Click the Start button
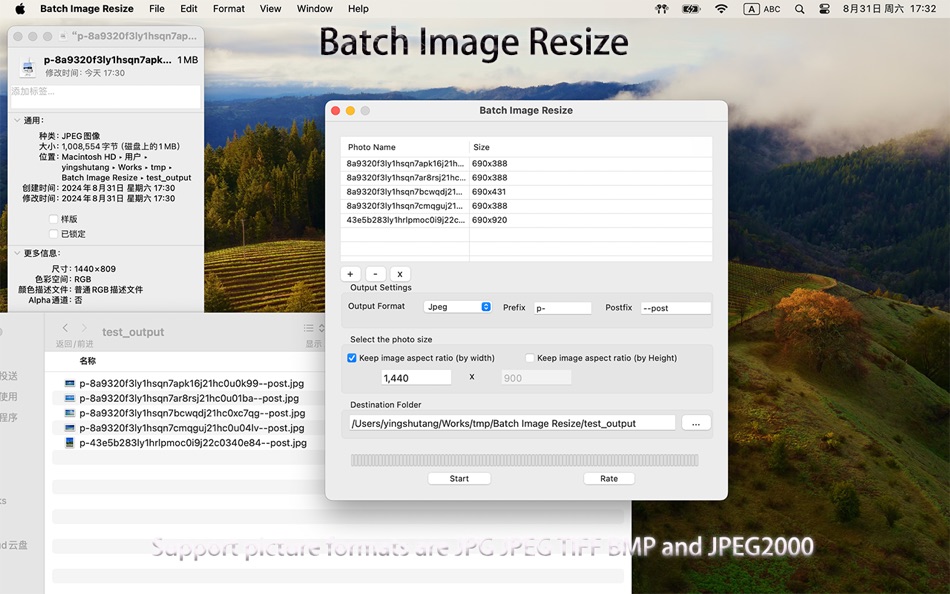This screenshot has width=950, height=594. (x=459, y=478)
